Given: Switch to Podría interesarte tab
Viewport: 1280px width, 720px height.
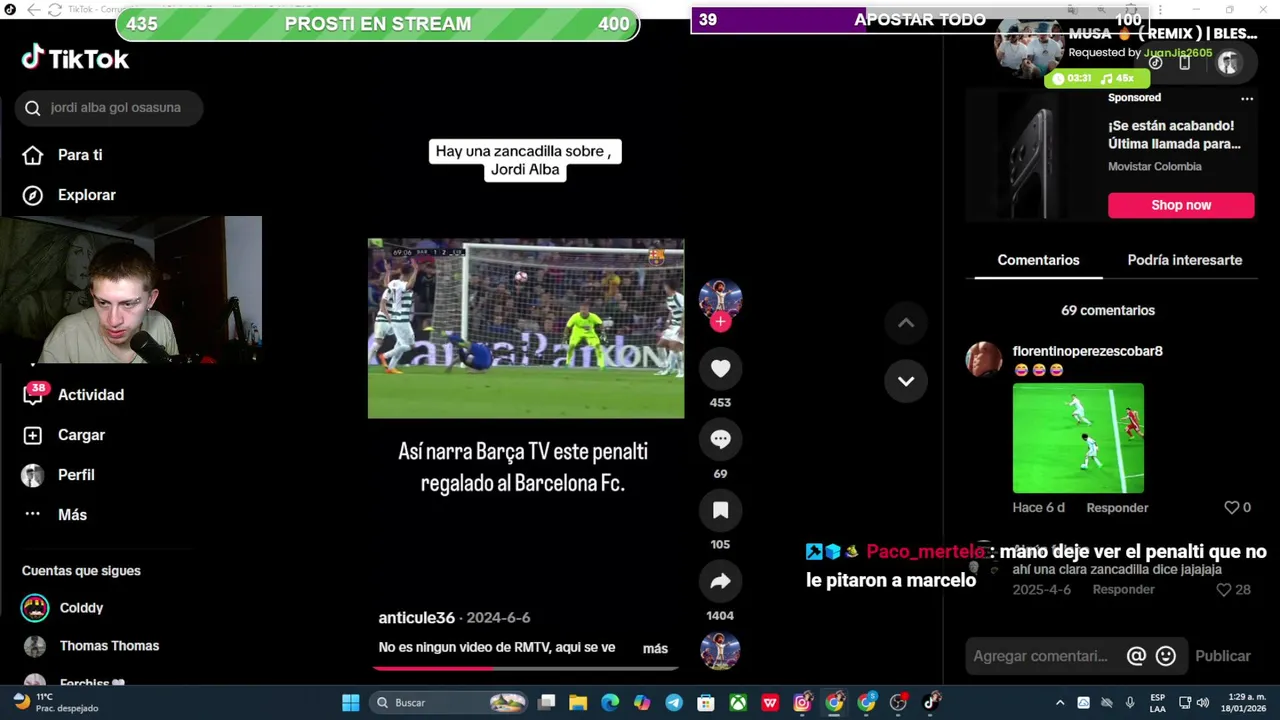Looking at the screenshot, I should click(1184, 260).
